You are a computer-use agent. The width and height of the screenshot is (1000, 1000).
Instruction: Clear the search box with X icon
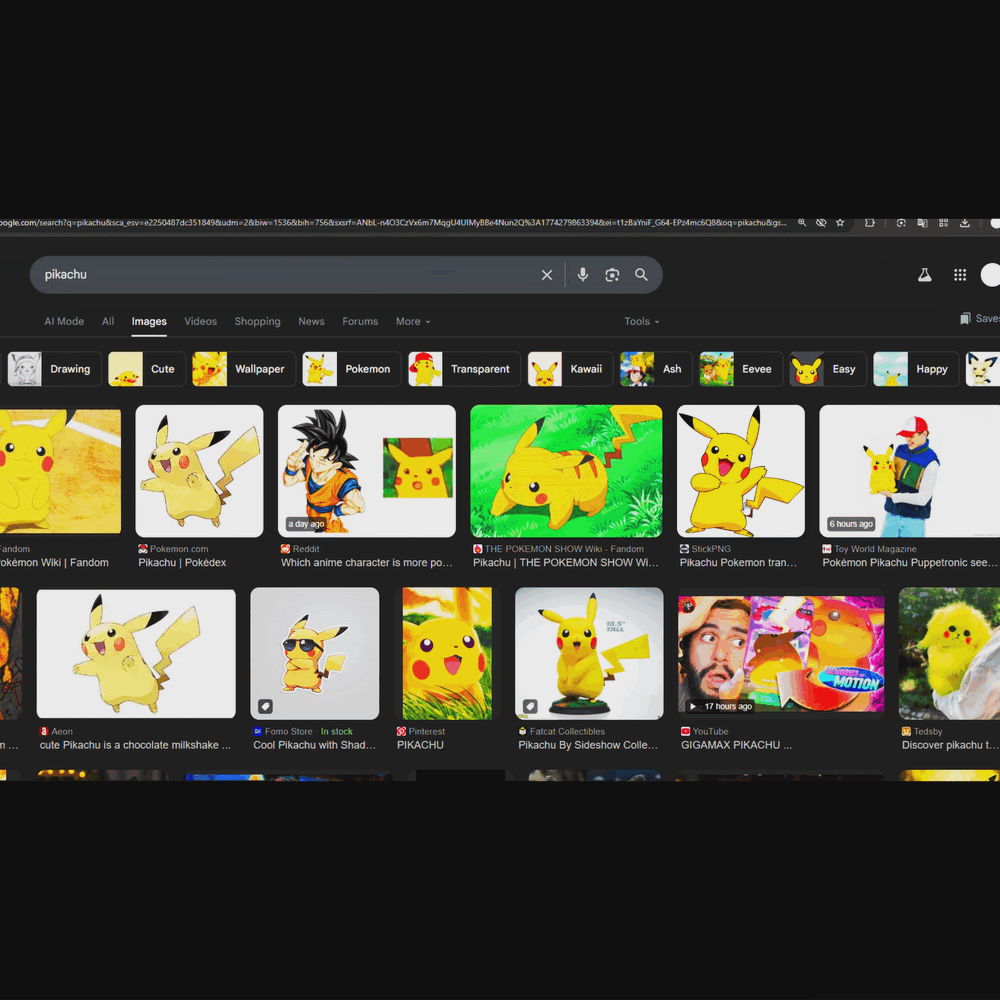[547, 275]
